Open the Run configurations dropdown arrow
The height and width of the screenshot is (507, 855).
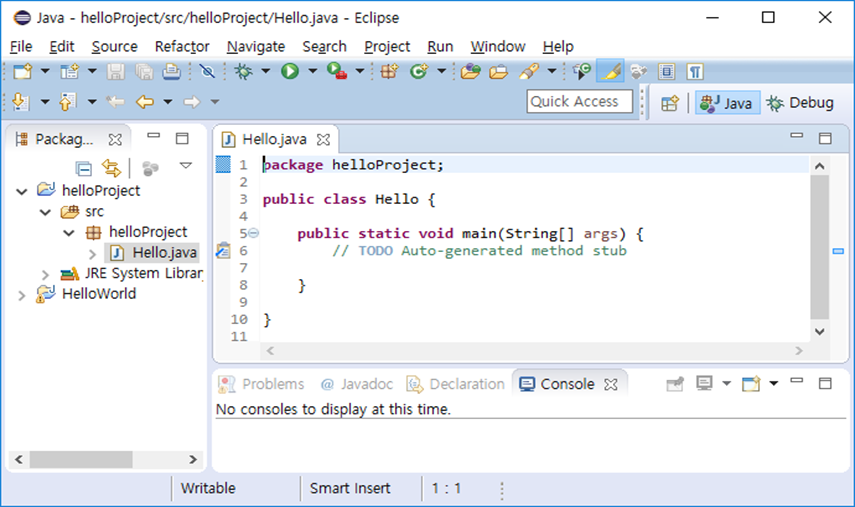(312, 71)
